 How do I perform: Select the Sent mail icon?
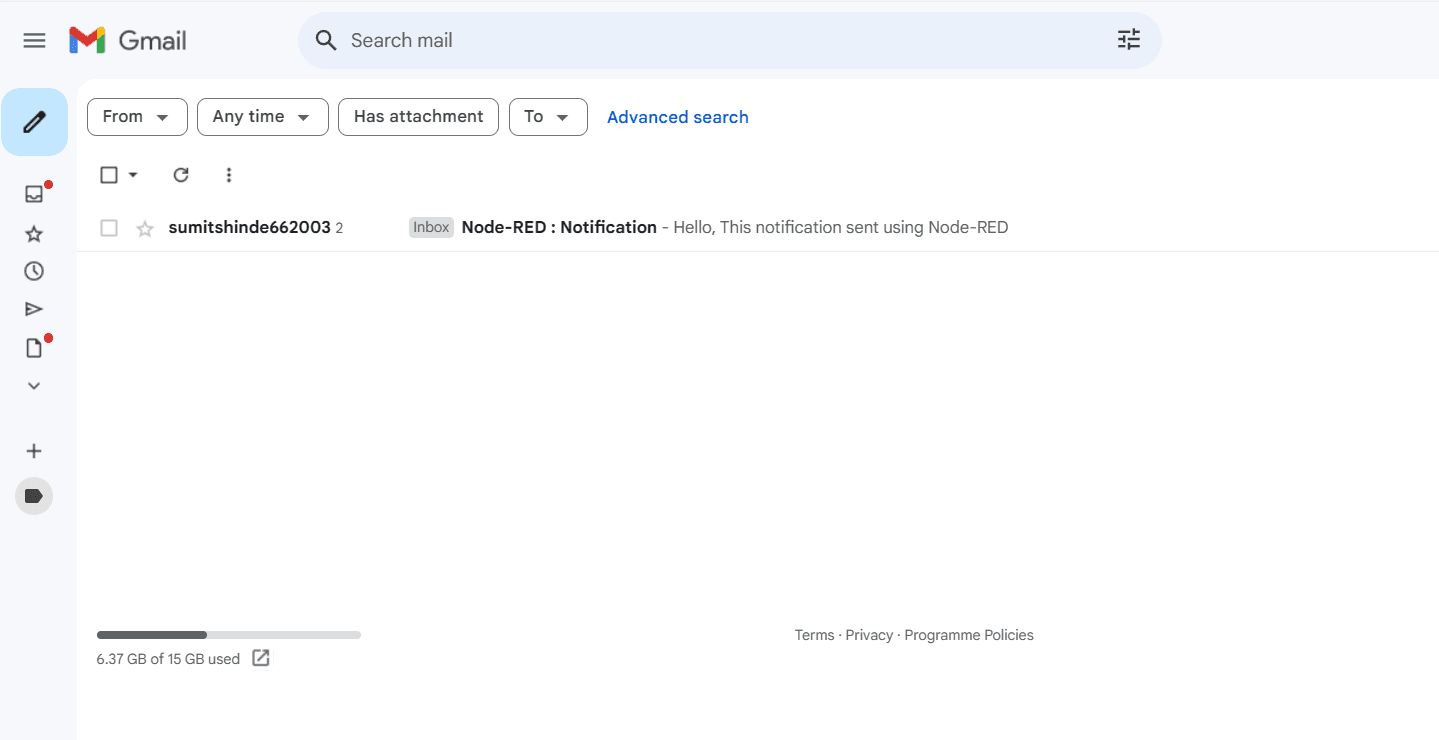34,308
